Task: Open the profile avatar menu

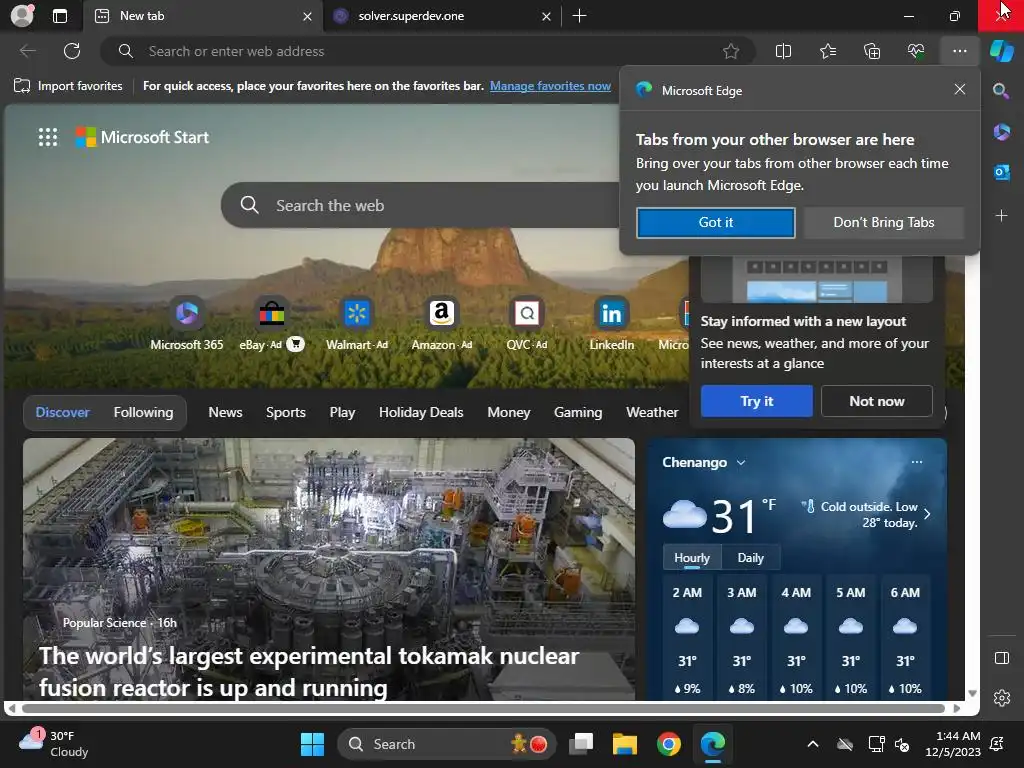Action: (x=22, y=16)
